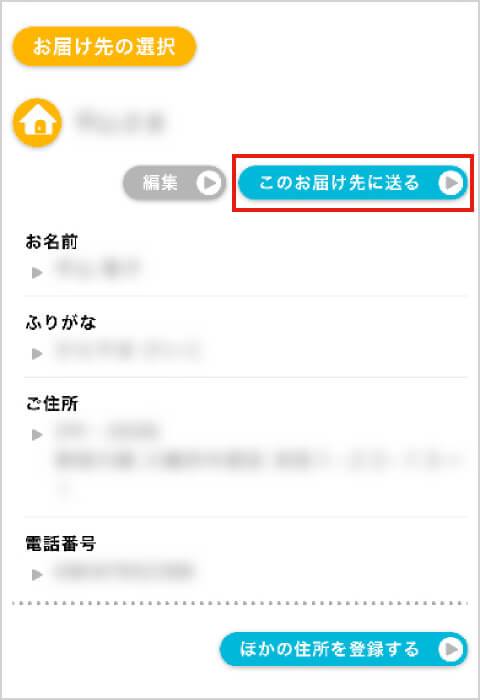Click the blurred phone number value
This screenshot has height=700, width=480.
click(124, 571)
